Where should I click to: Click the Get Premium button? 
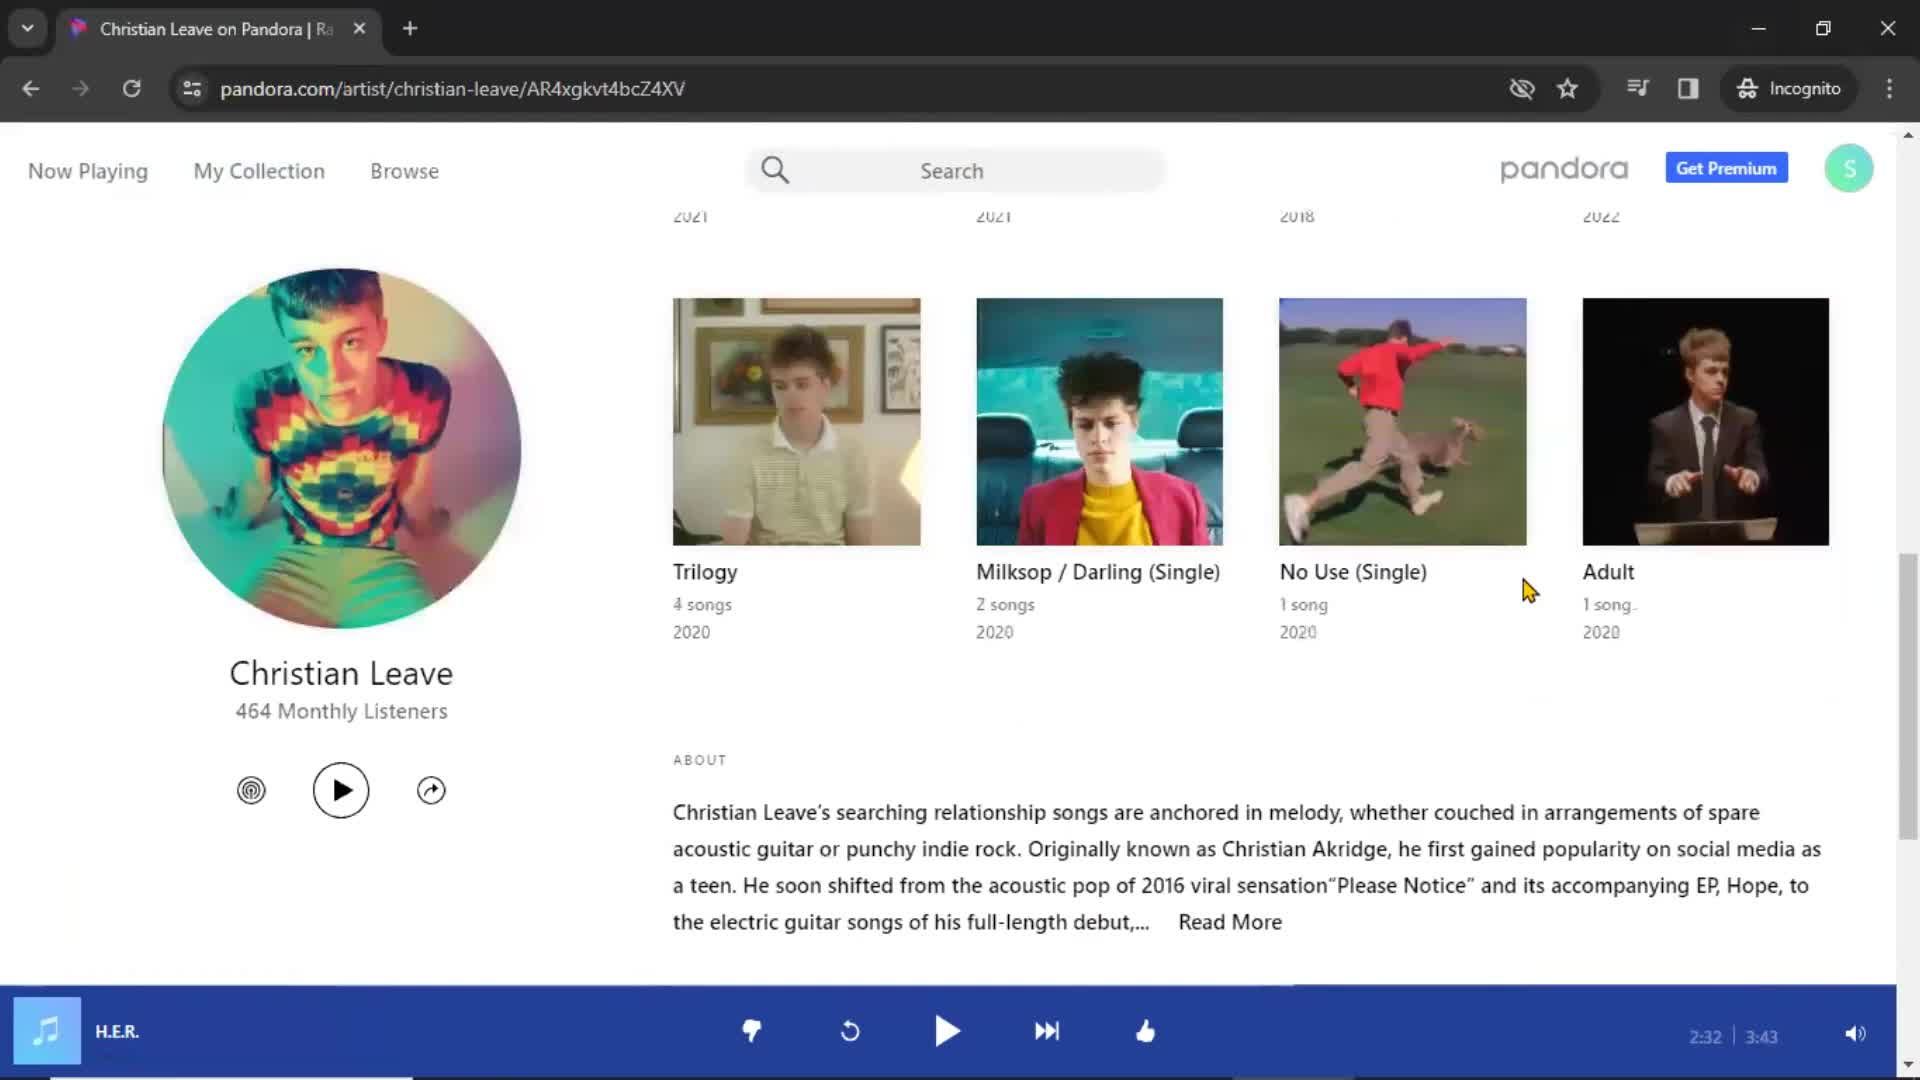coord(1726,168)
